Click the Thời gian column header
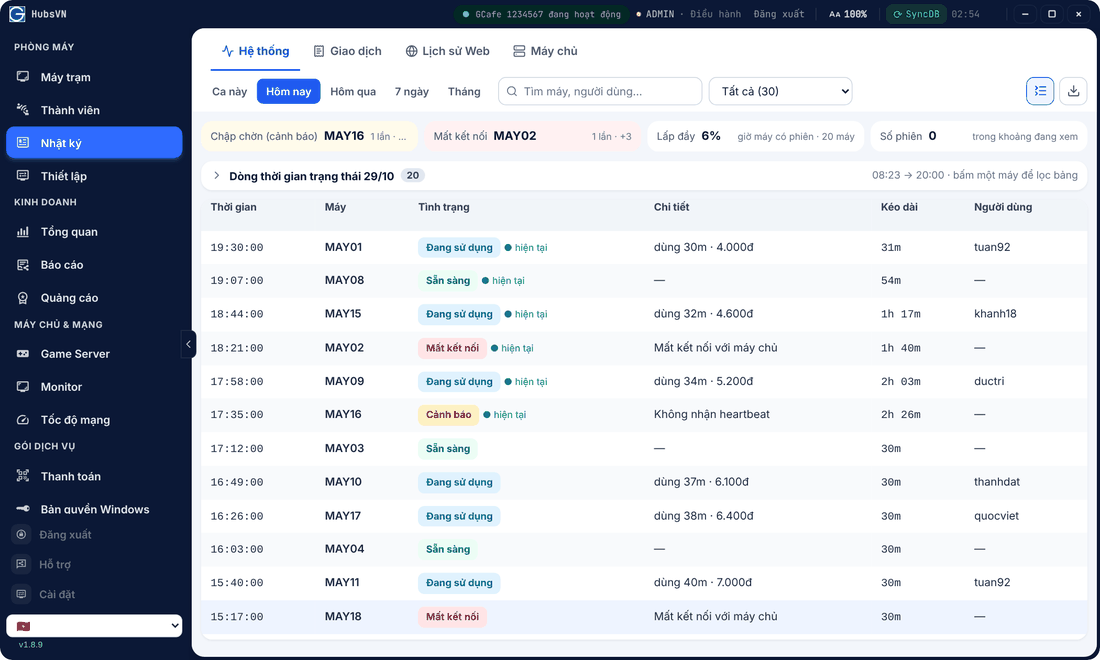The image size is (1100, 660). pyautogui.click(x=234, y=207)
